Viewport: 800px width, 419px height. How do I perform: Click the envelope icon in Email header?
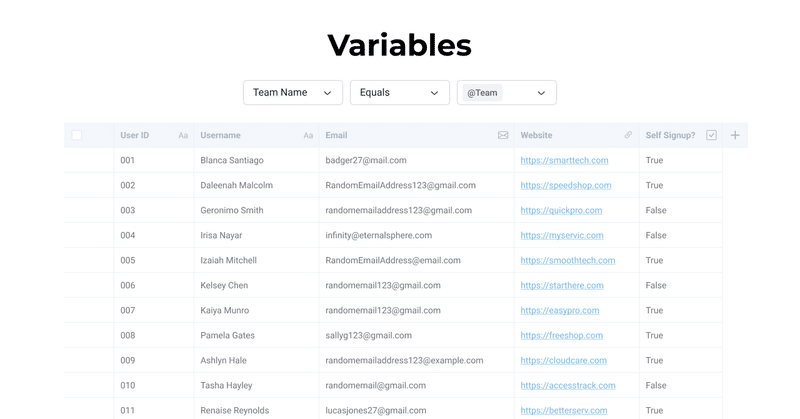pyautogui.click(x=503, y=135)
